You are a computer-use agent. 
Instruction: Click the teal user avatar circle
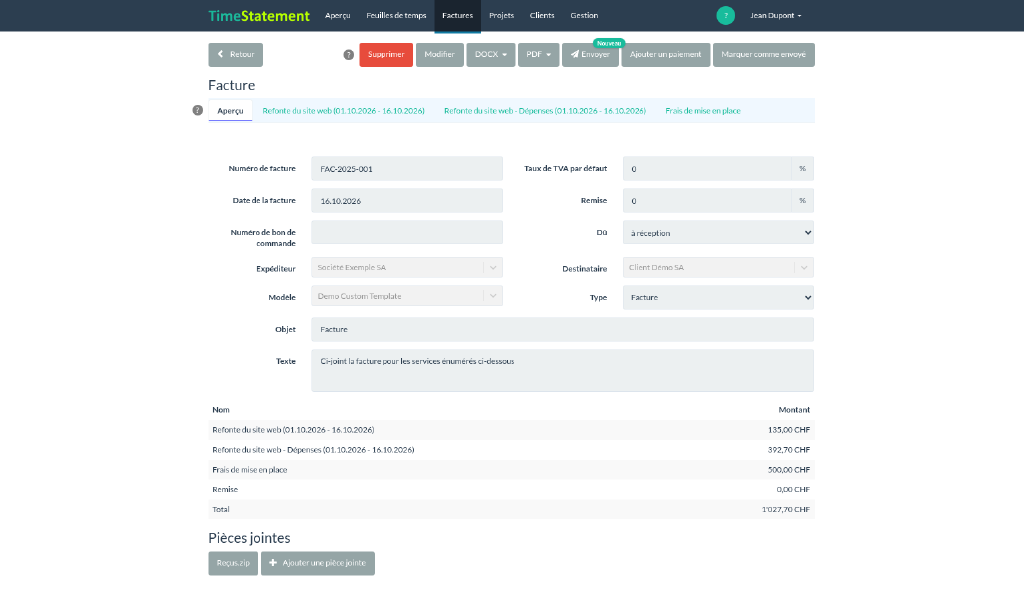(726, 16)
